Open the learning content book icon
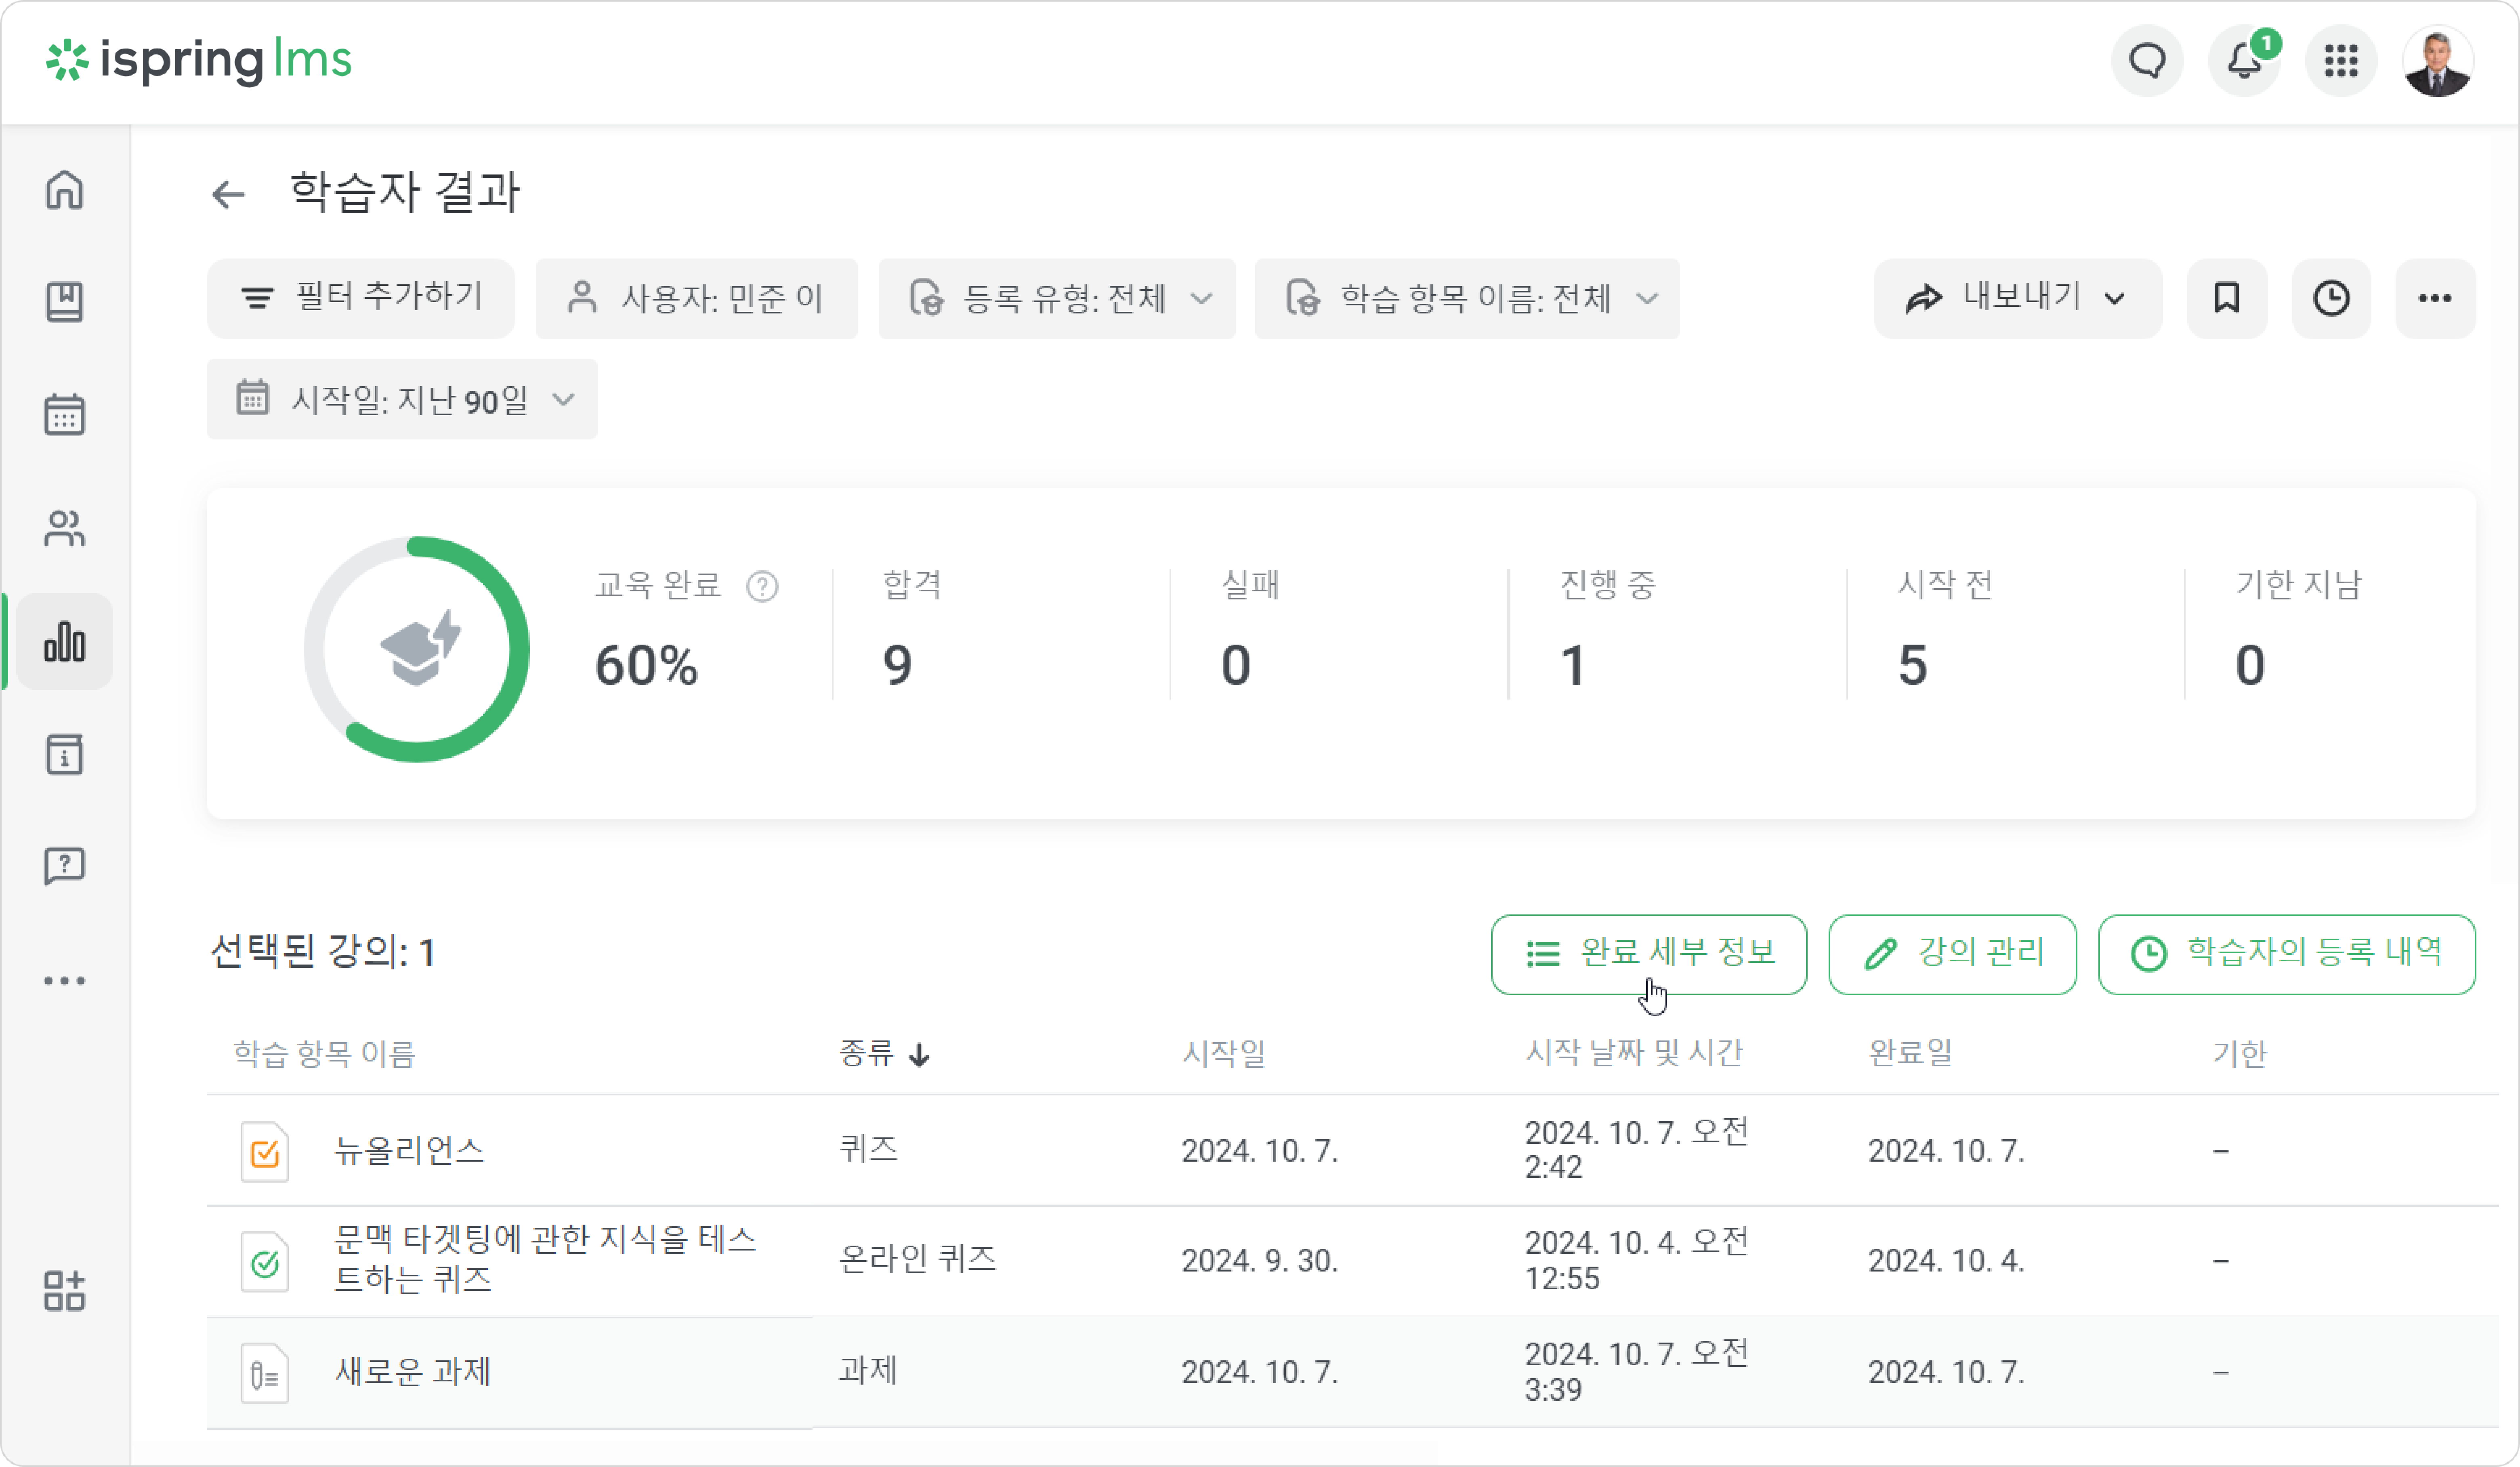This screenshot has height=1467, width=2520. coord(65,302)
